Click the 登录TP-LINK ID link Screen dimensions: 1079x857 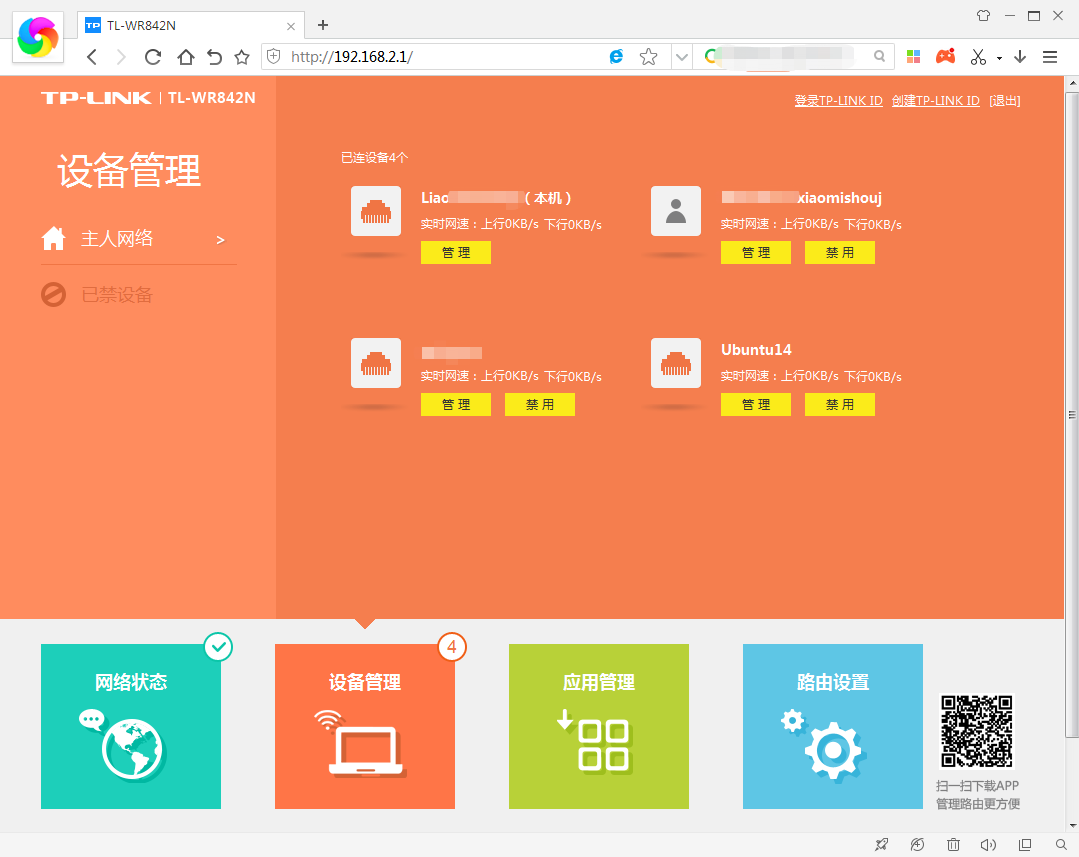[x=838, y=100]
